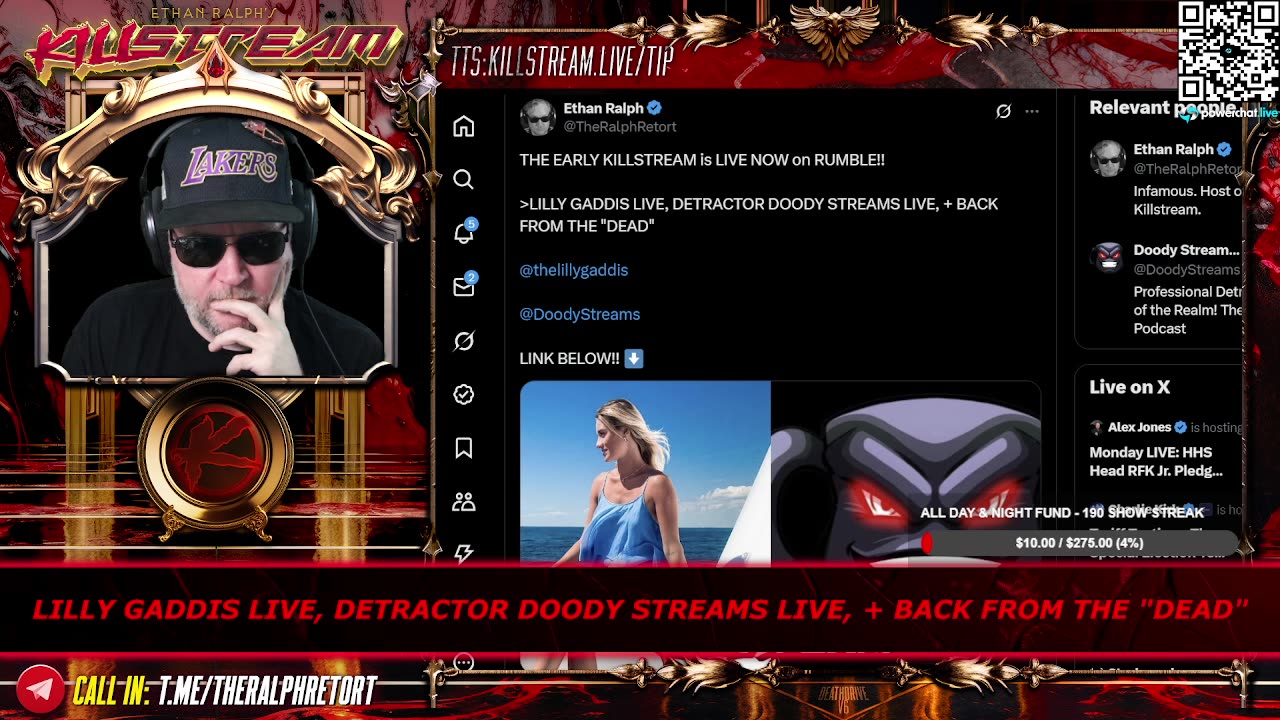Open the Grok icon in sidebar
The image size is (1280, 720).
463,341
